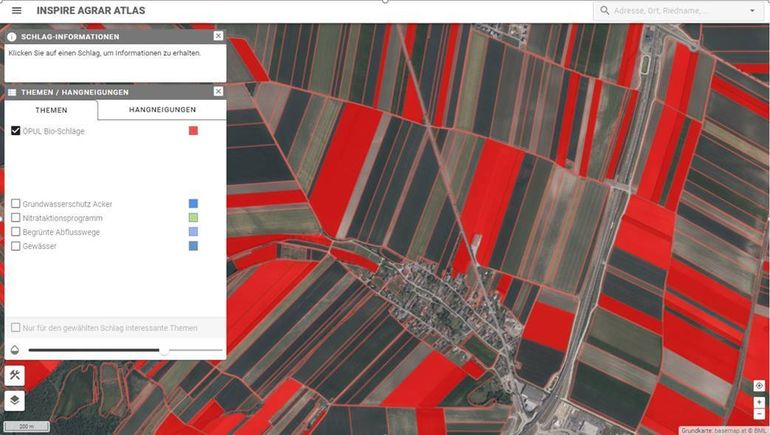Select the Themen tab

(51, 110)
